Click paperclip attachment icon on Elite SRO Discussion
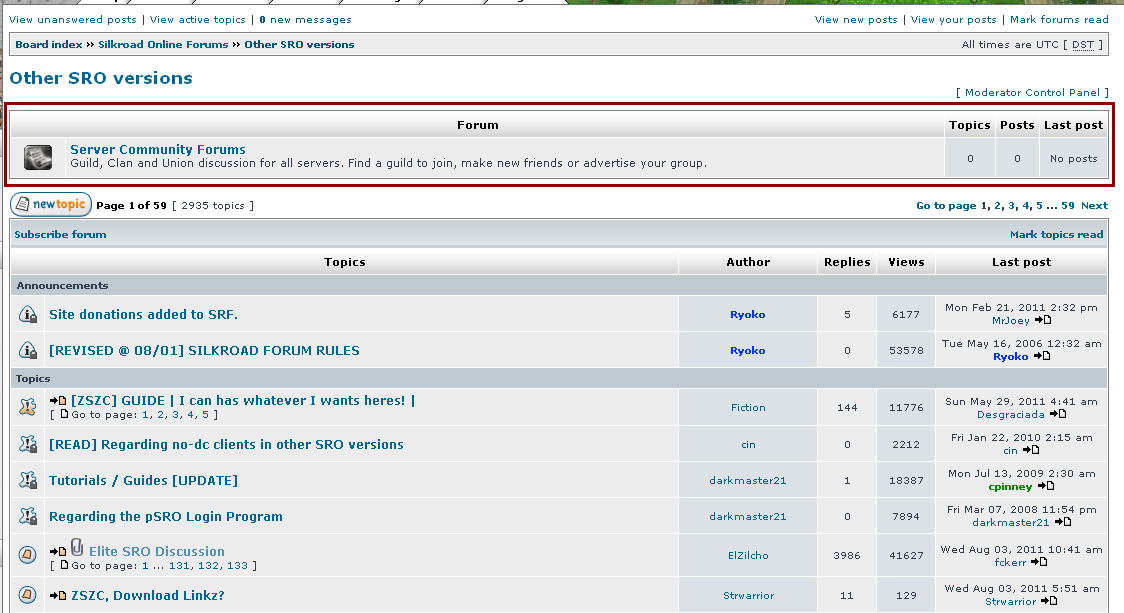The width and height of the screenshot is (1124, 613). (77, 548)
